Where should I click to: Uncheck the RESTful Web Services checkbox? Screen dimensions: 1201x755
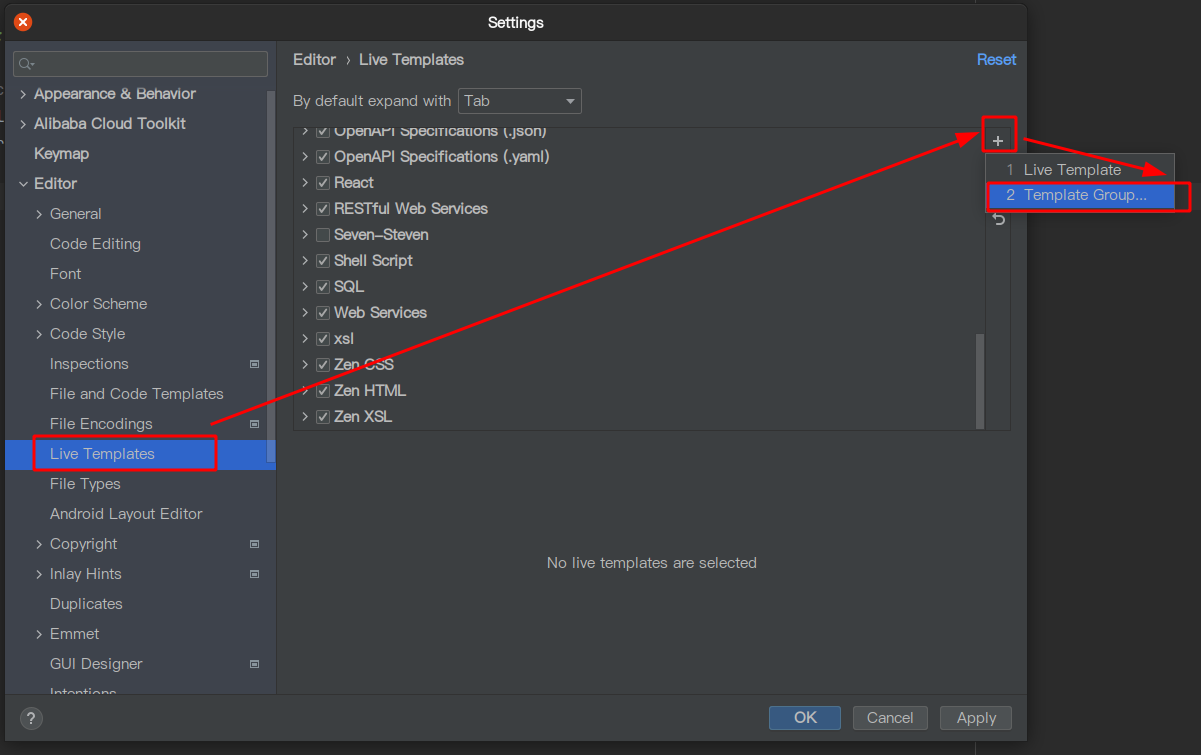(323, 209)
